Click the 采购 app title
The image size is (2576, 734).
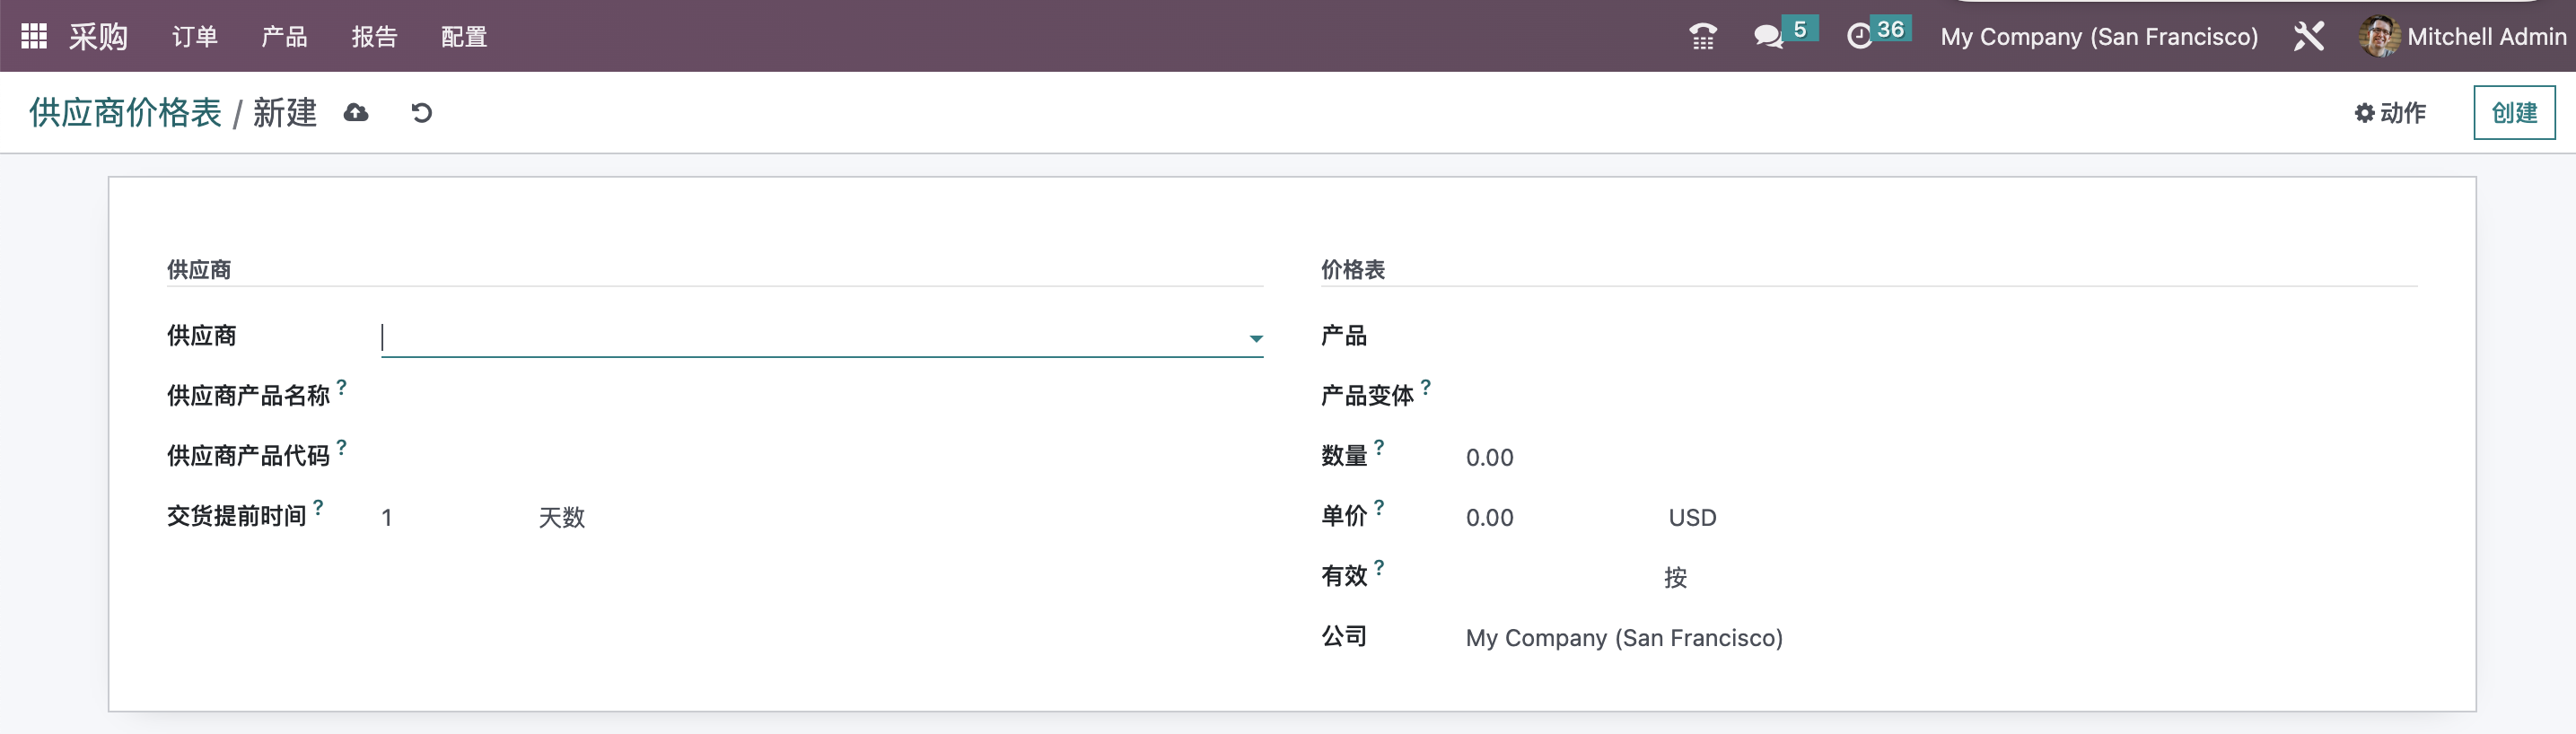point(98,36)
